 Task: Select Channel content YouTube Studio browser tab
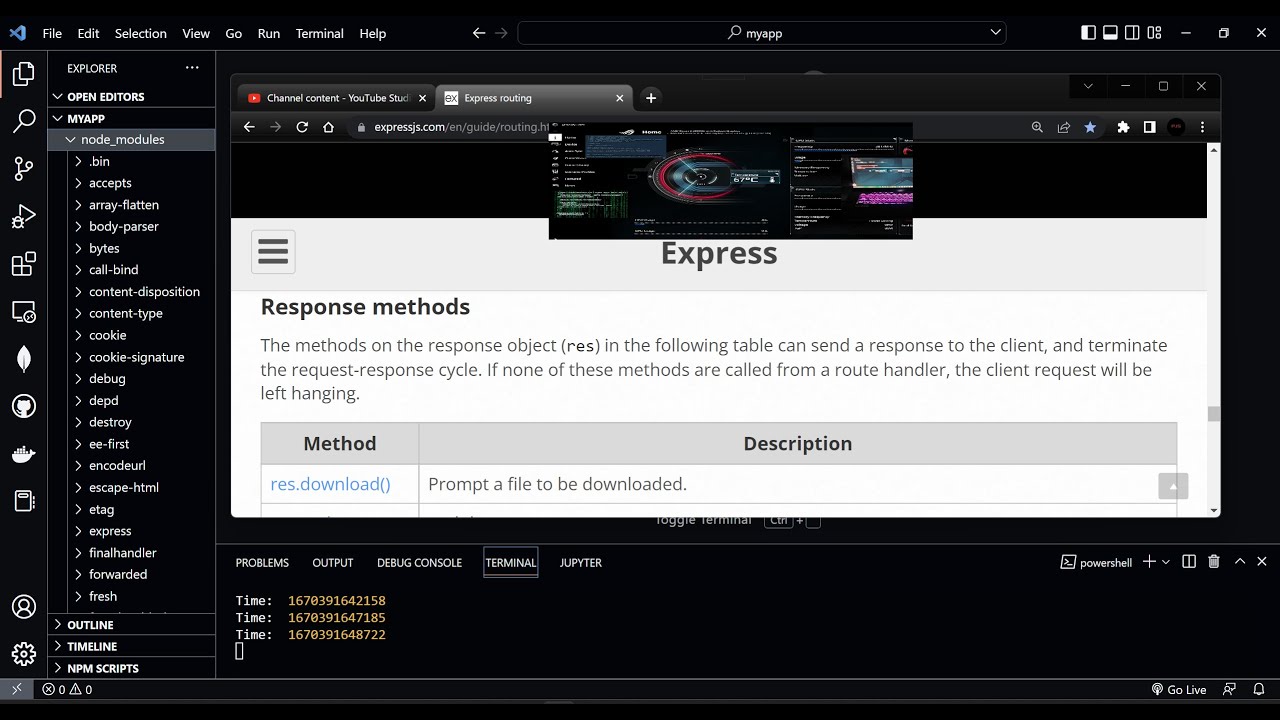[336, 98]
